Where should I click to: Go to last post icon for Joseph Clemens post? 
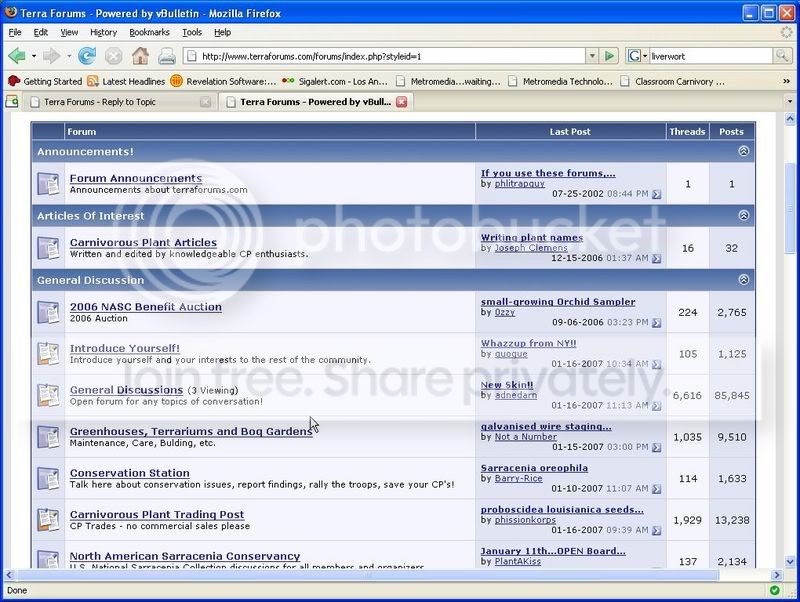point(657,259)
